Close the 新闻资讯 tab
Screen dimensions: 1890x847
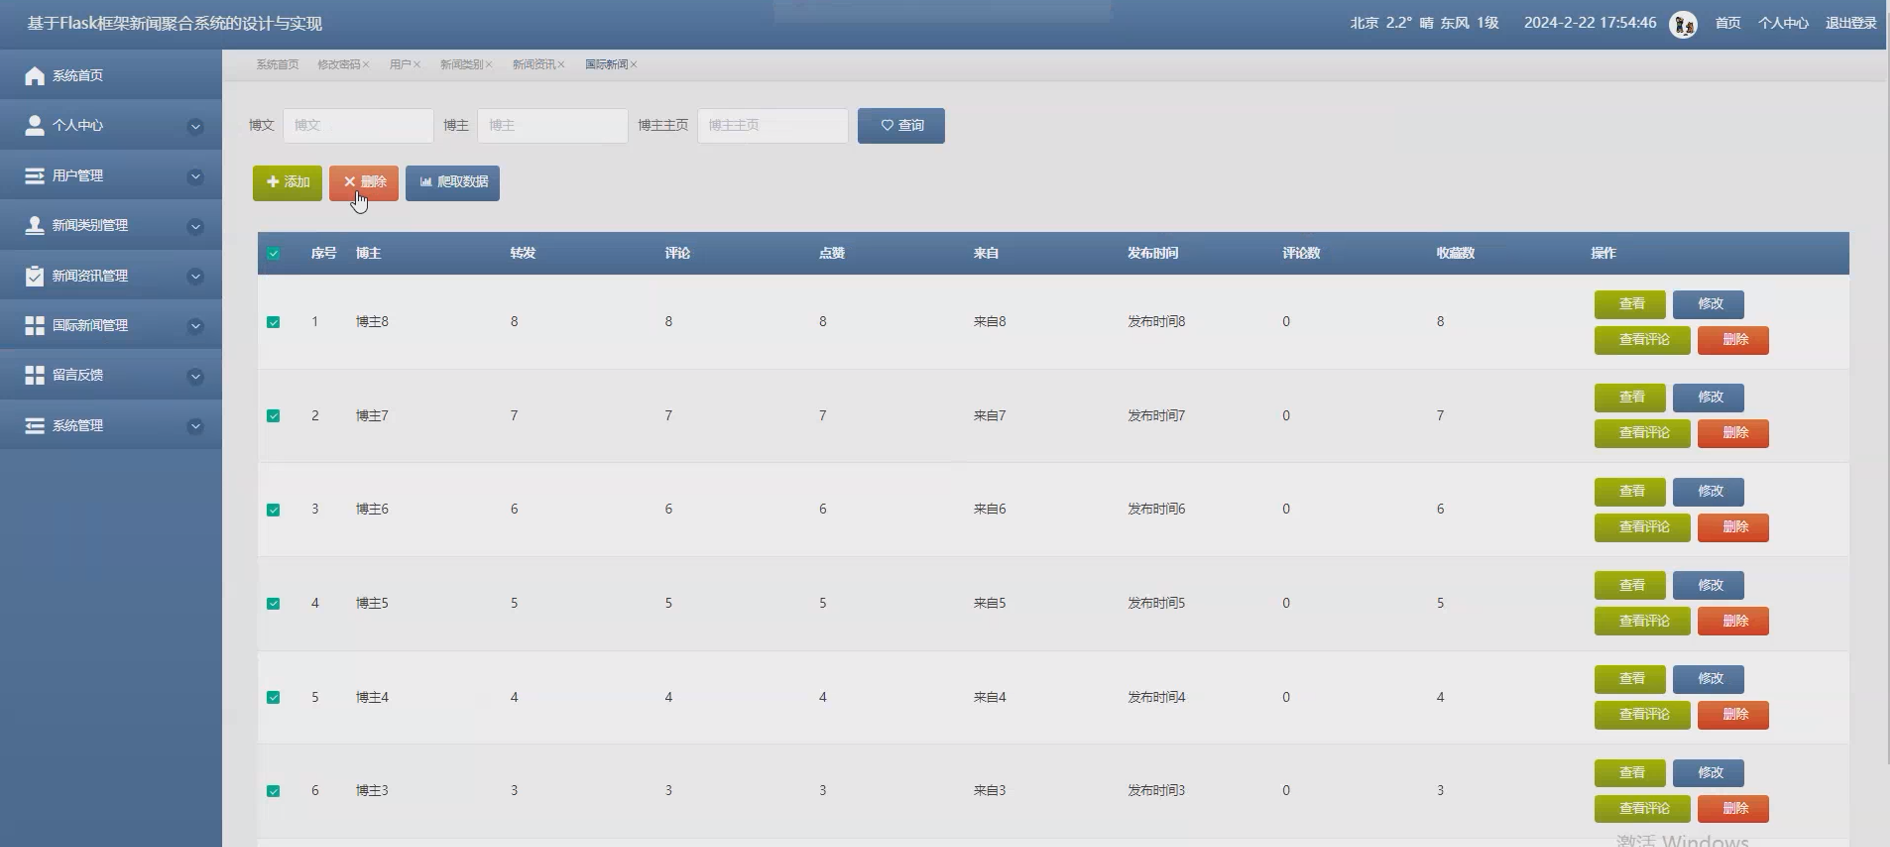(x=561, y=65)
